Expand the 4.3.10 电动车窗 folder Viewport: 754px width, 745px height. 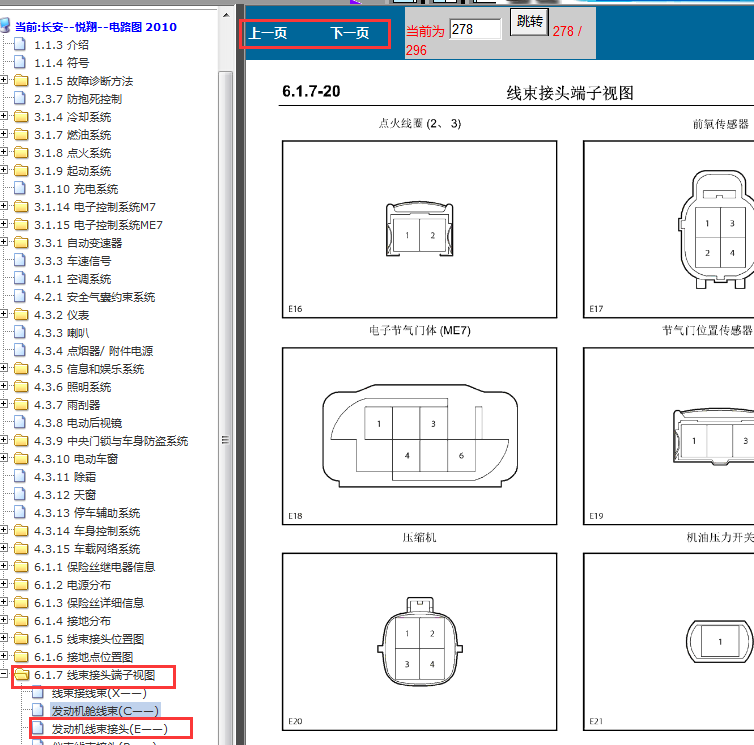[x=4, y=458]
